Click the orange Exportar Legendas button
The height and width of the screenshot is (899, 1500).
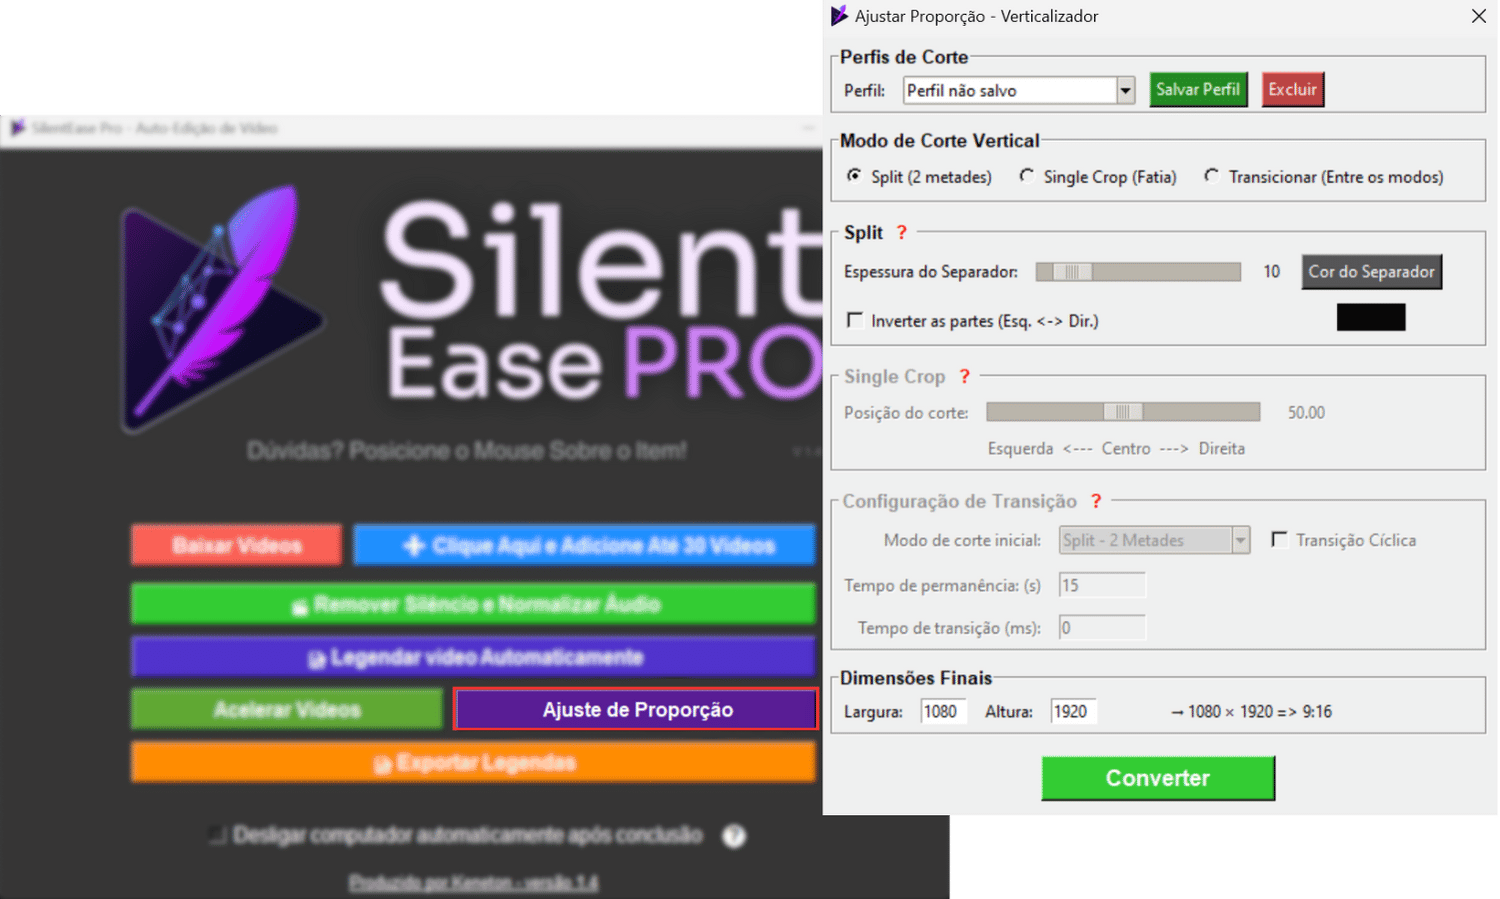pyautogui.click(x=474, y=762)
